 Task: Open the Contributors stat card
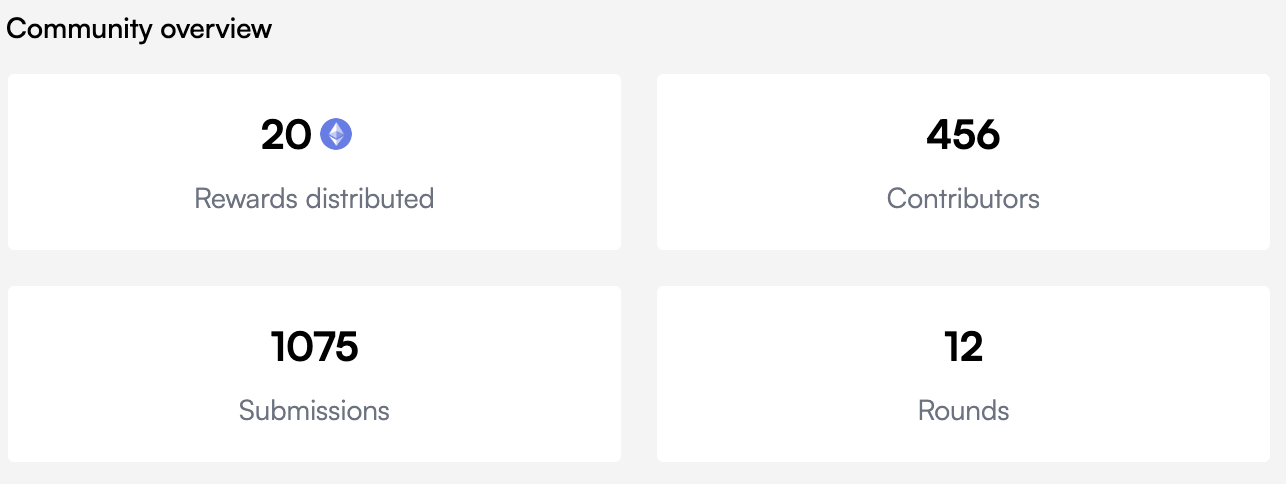tap(963, 162)
